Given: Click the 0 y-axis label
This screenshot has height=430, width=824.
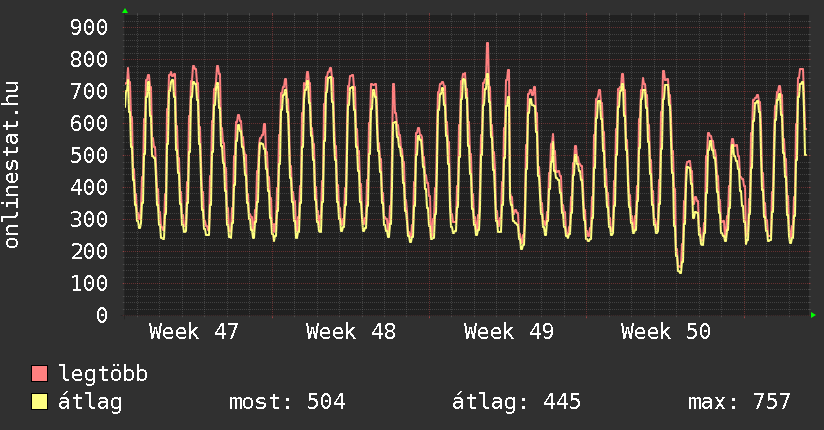Looking at the screenshot, I should pyautogui.click(x=101, y=315).
